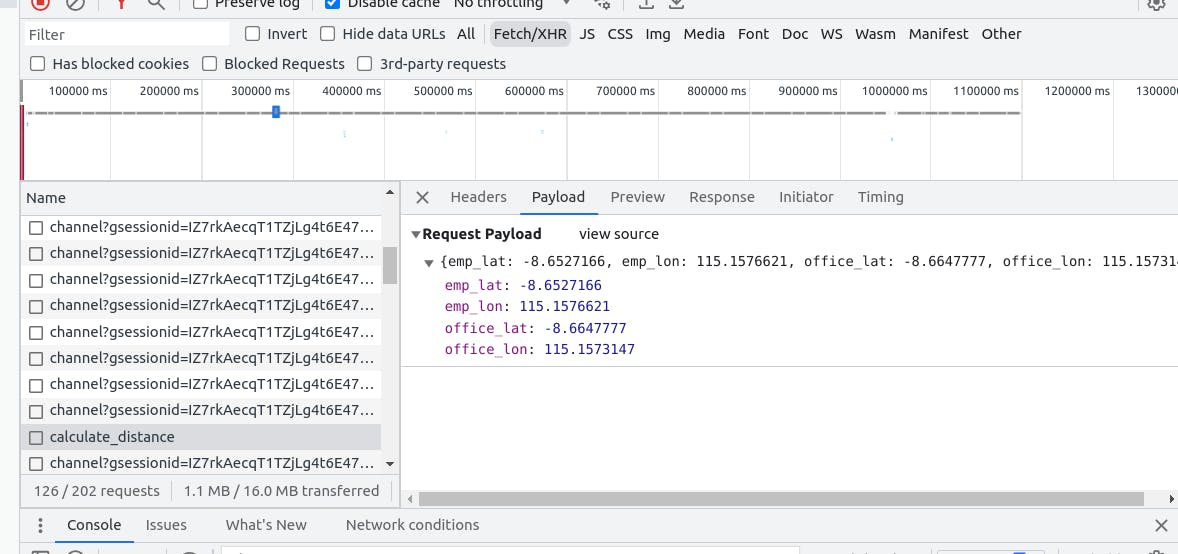Export HAR file using download arrow icon
Screen dimensions: 1178x554
coord(676,4)
